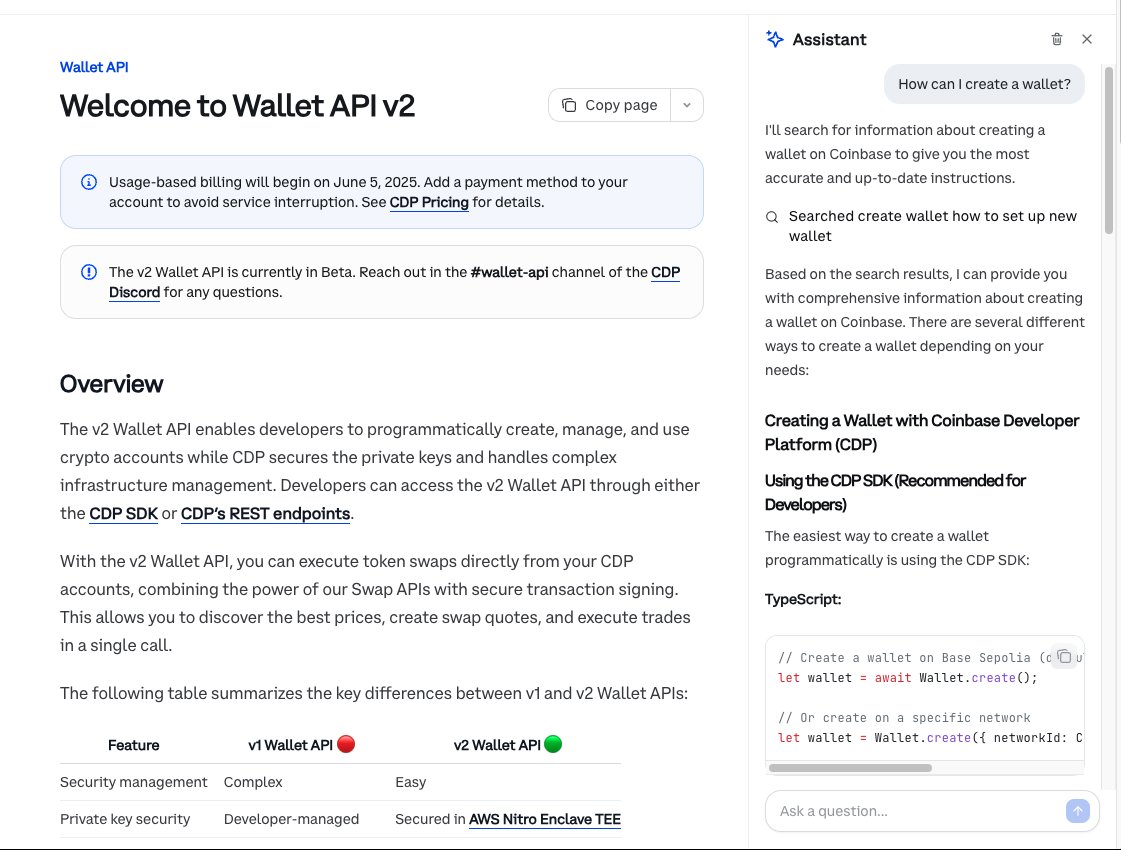Open the CDP SDK link
This screenshot has width=1121, height=850.
[x=123, y=514]
